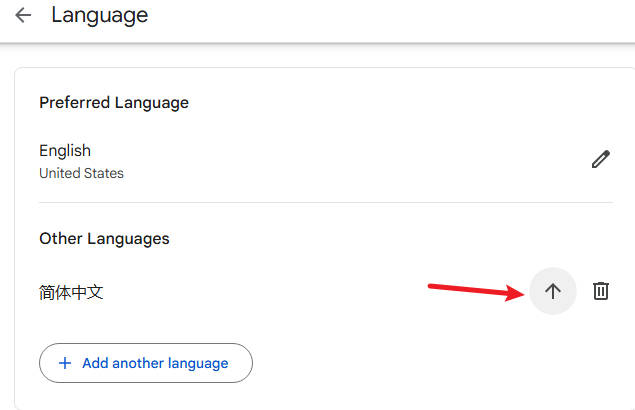Screen dimensions: 635x410
Task: Click the word "another" in the button
Action: (x=138, y=363)
